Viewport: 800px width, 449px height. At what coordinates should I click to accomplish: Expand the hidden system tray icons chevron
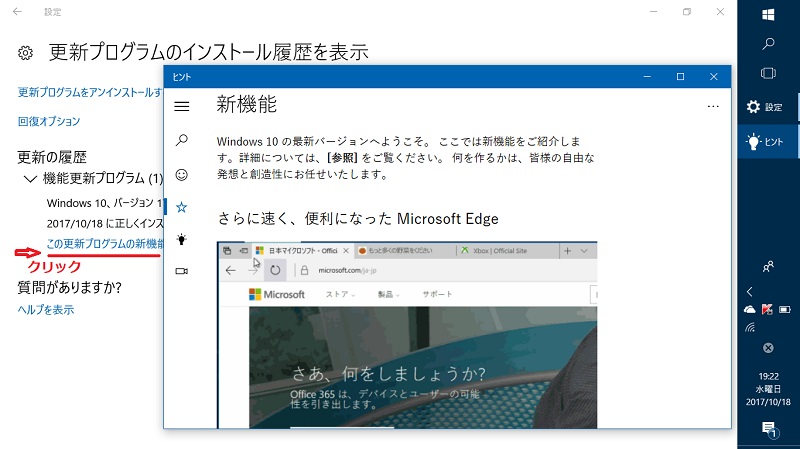click(749, 292)
